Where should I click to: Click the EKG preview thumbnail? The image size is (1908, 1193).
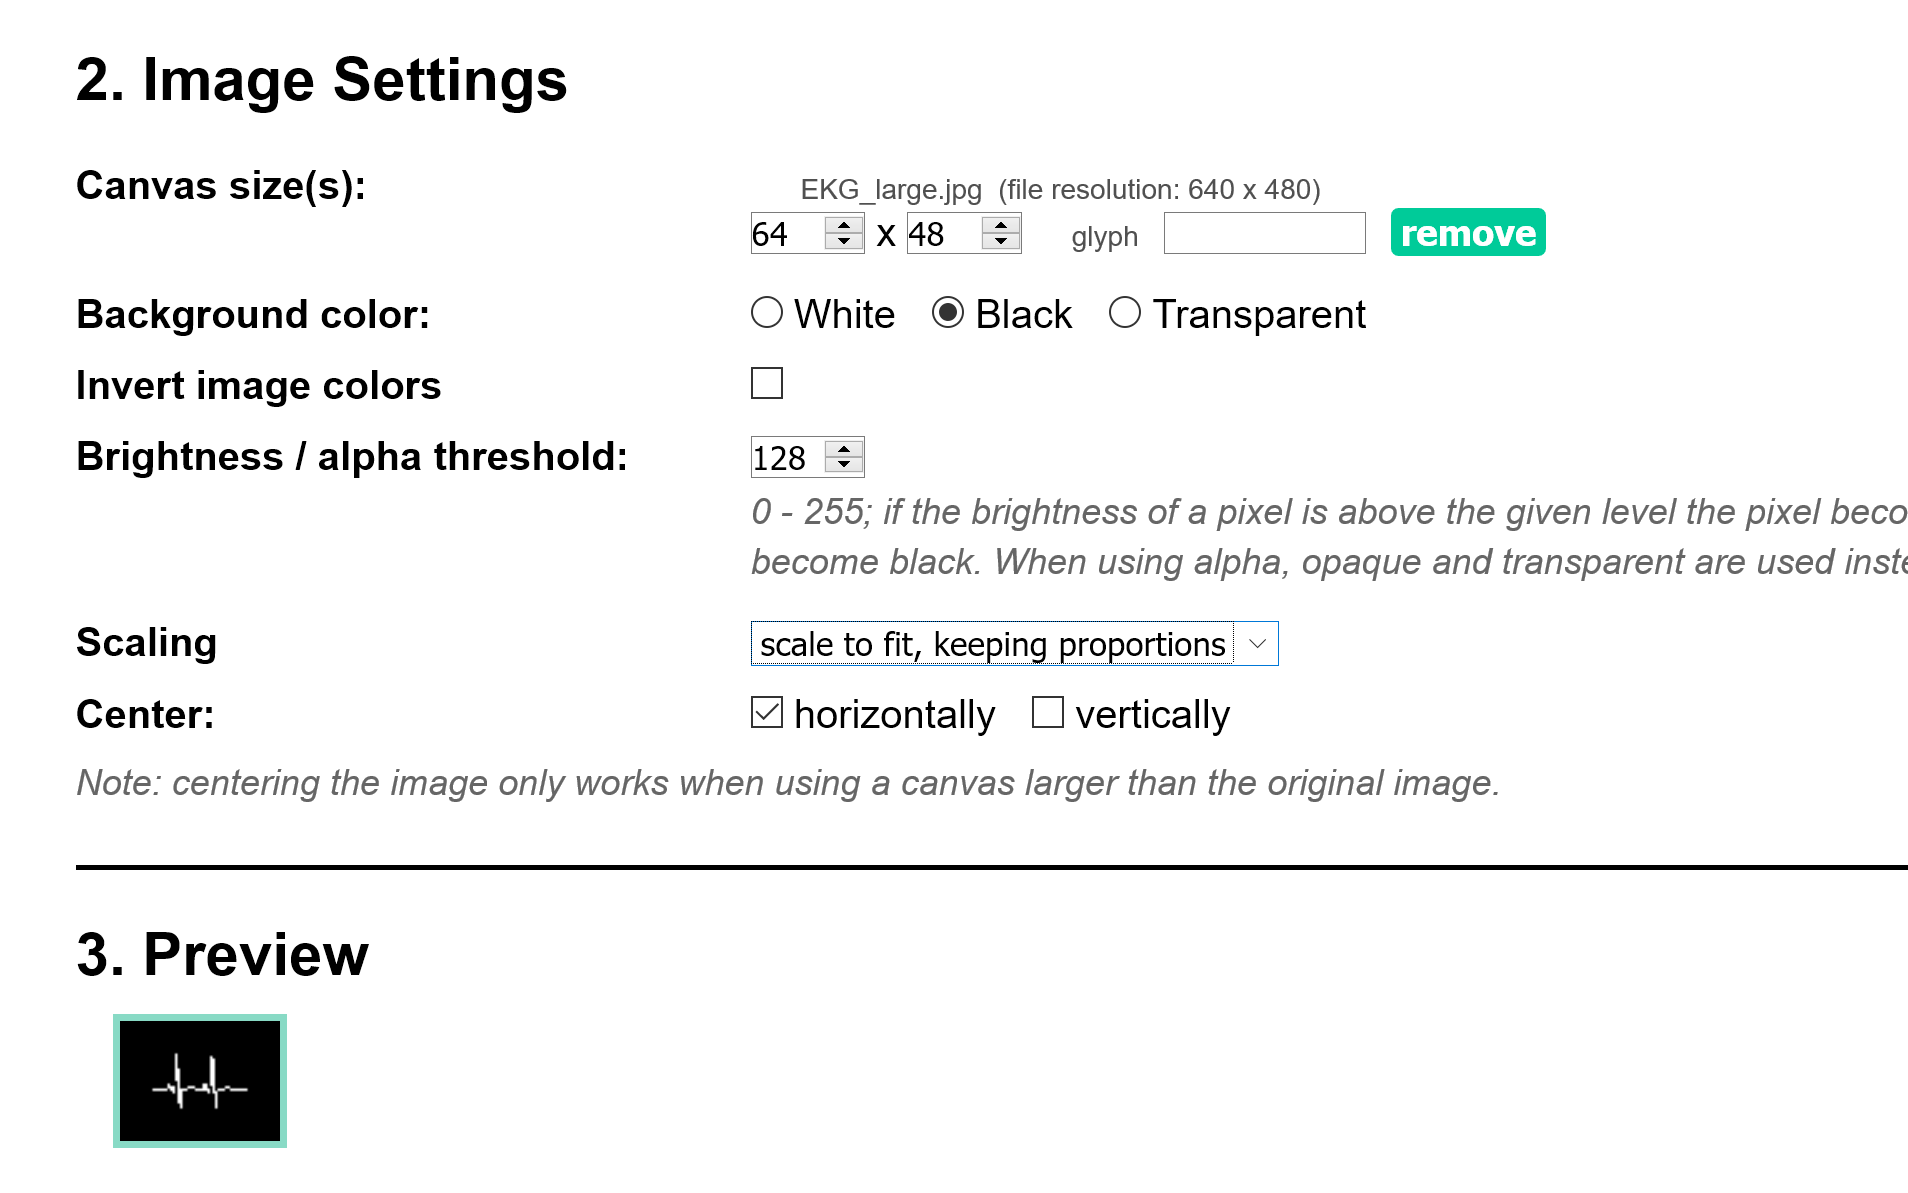coord(200,1081)
